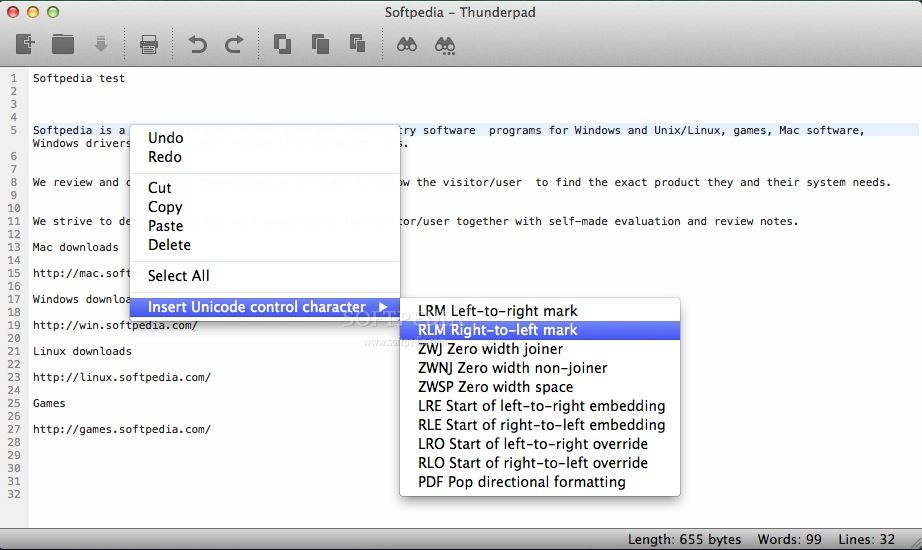Viewport: 922px width, 550px height.
Task: Insert ZWJ Zero width joiner
Action: [x=540, y=349]
